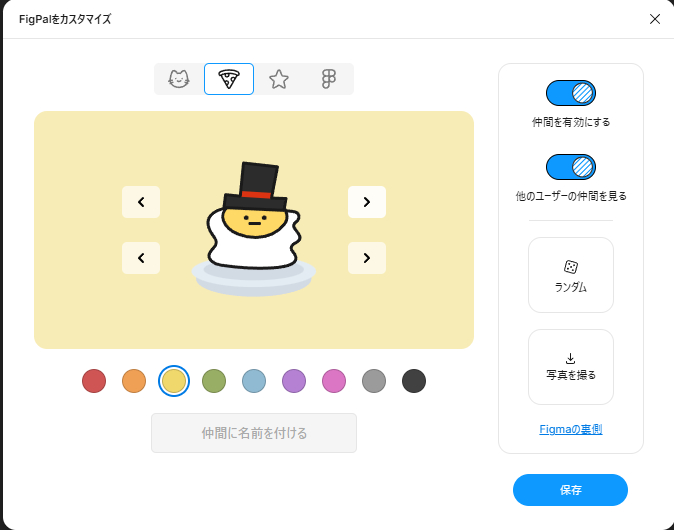674x530 pixels.
Task: Choose the red color swatch
Action: tap(94, 381)
